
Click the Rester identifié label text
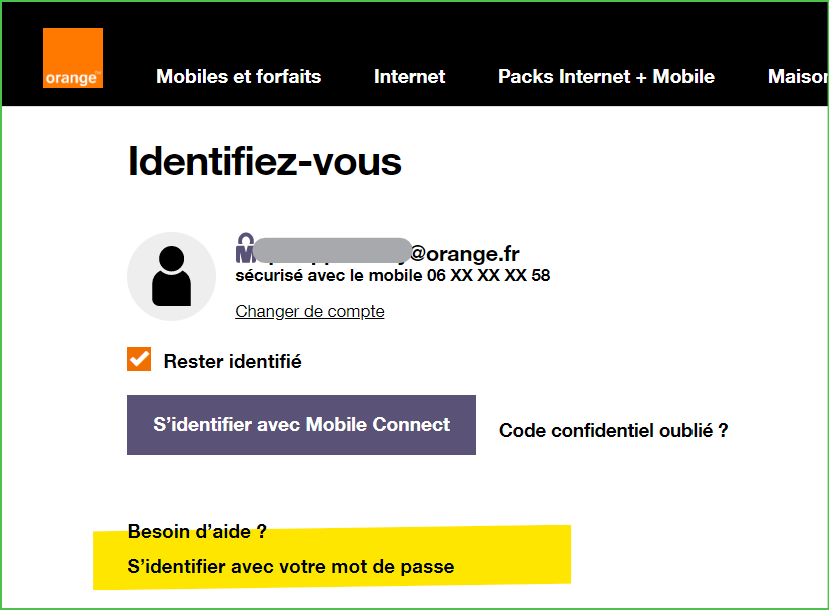232,361
